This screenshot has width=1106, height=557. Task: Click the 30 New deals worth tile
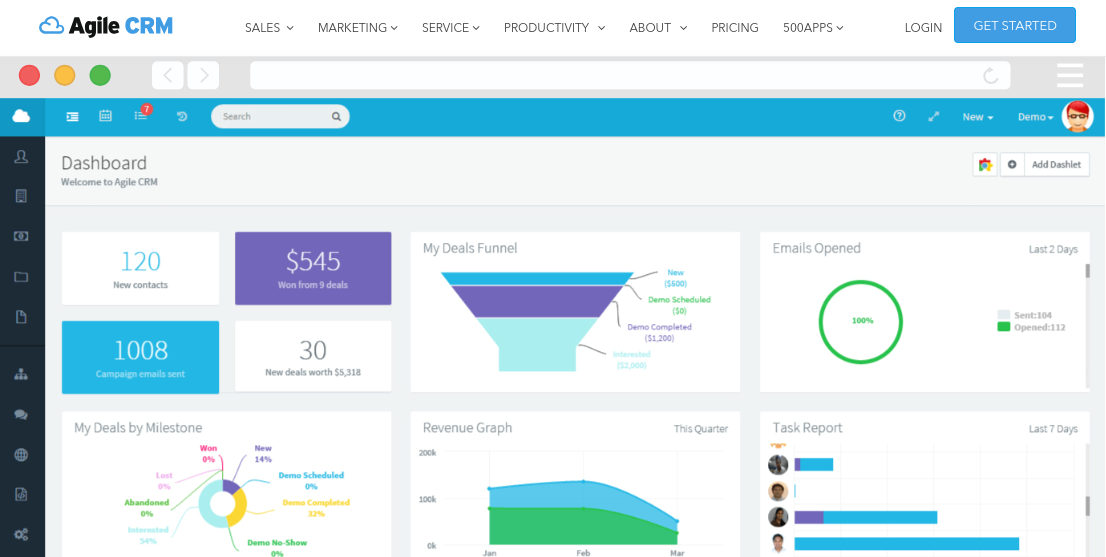[313, 356]
